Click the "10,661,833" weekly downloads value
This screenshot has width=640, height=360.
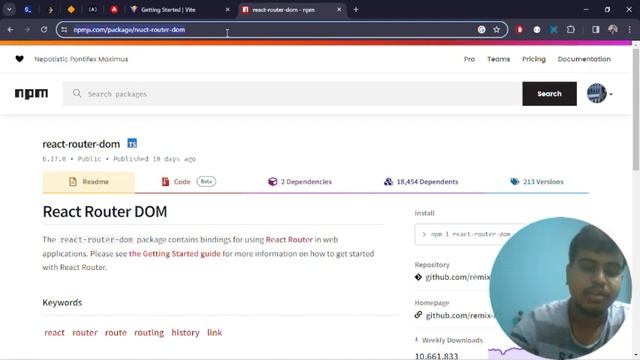point(436,356)
